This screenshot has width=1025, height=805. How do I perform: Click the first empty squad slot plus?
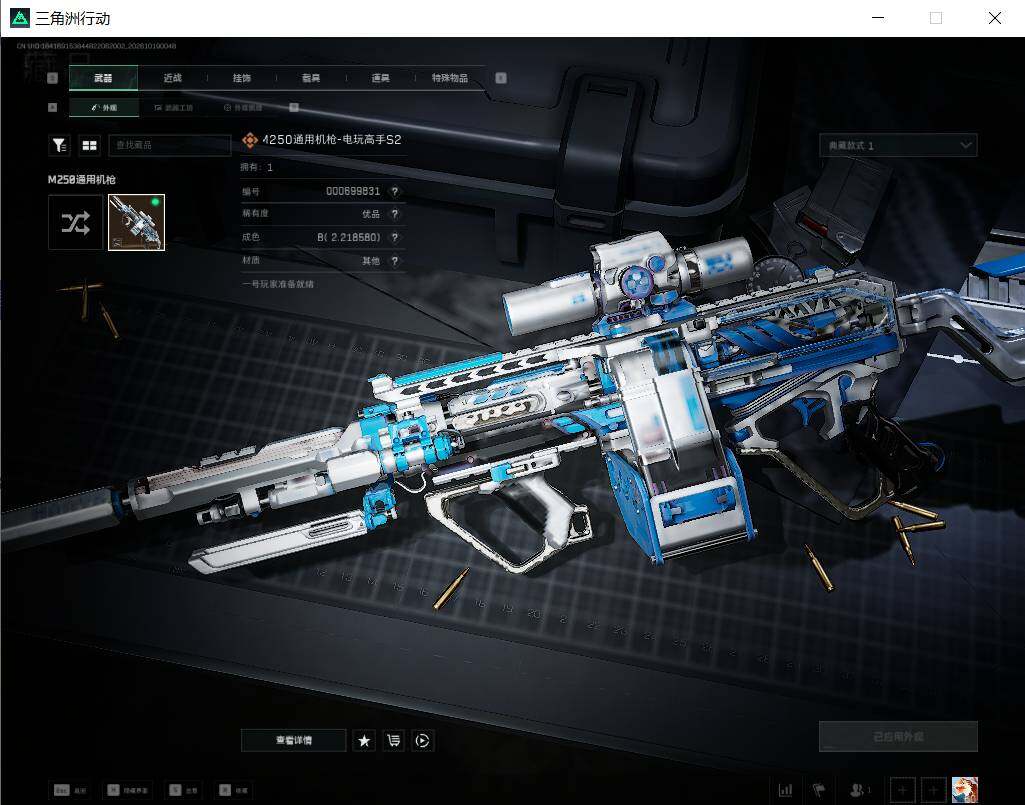(x=902, y=790)
